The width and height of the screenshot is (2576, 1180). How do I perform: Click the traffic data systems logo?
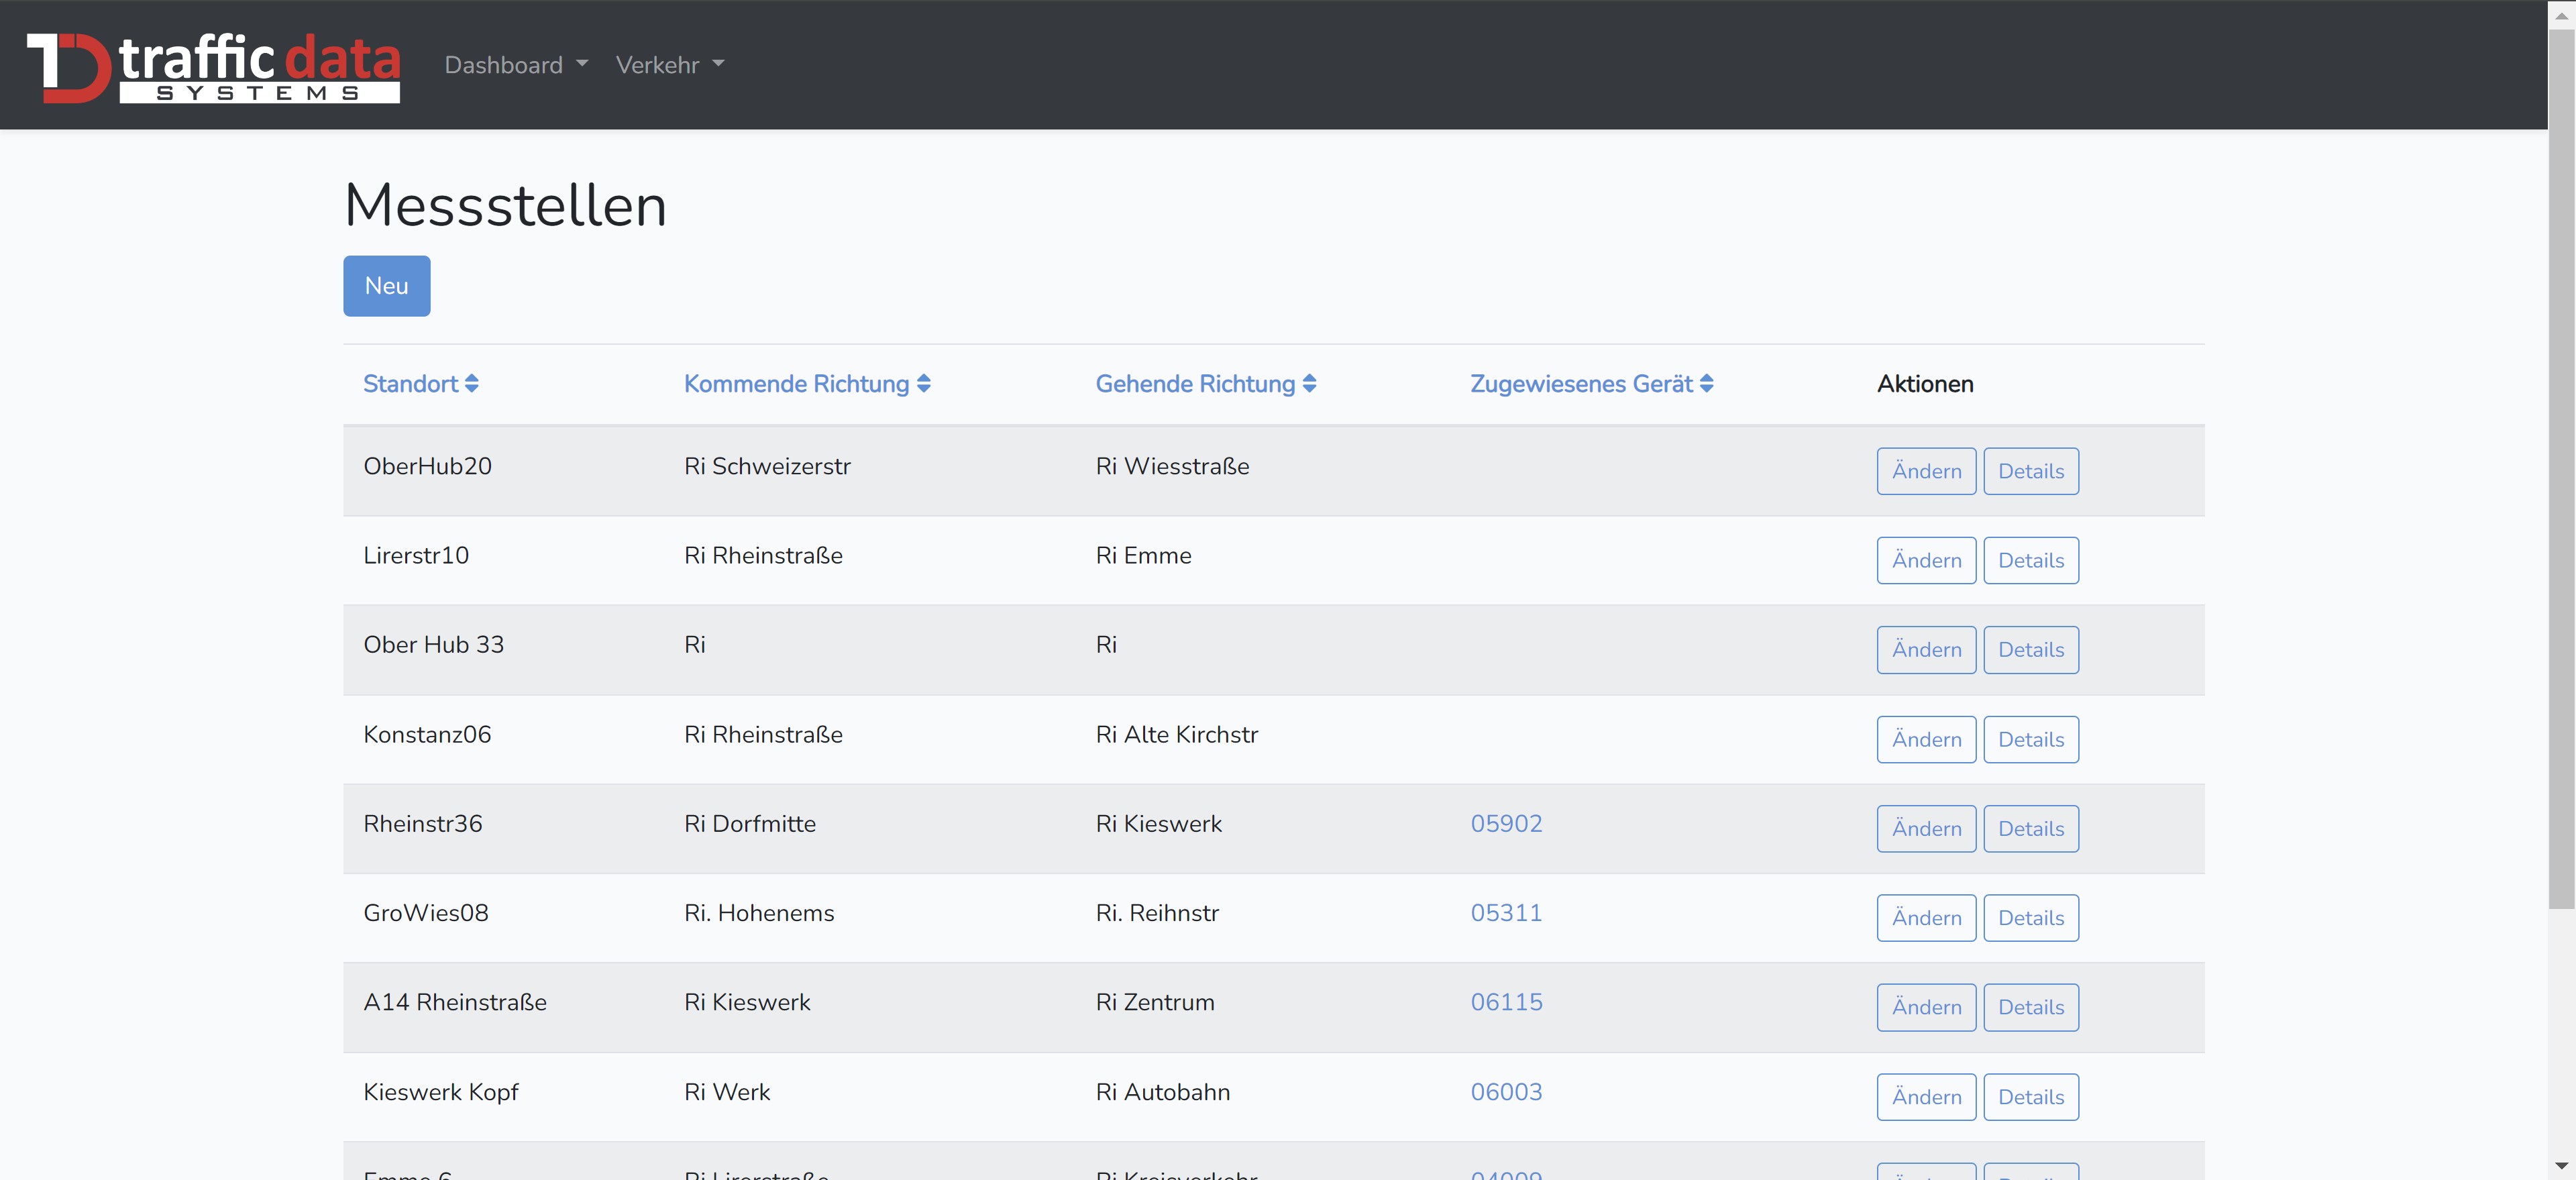213,66
